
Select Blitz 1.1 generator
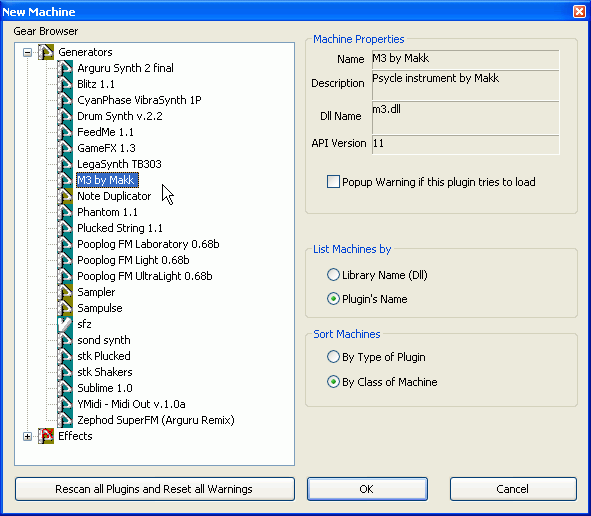tap(96, 84)
